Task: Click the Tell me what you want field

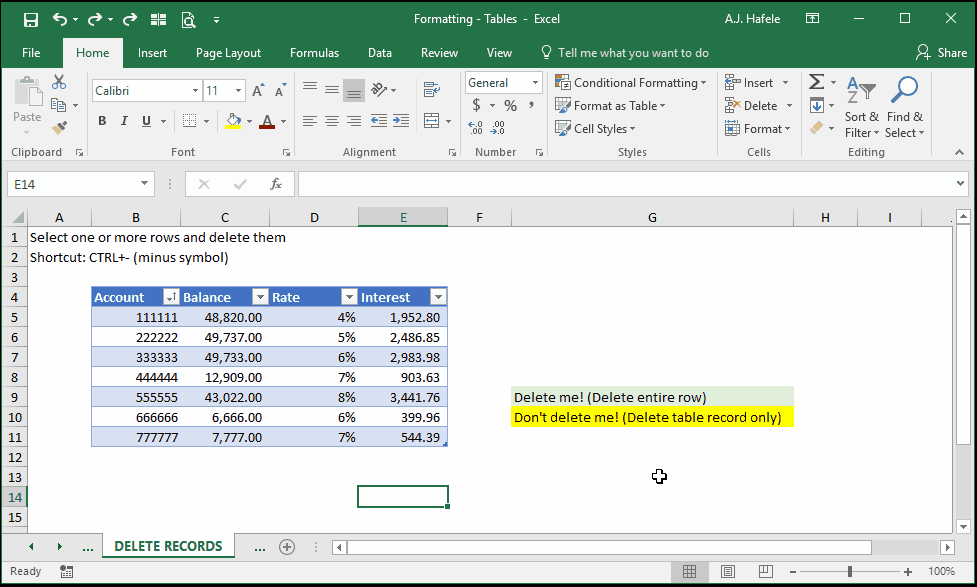Action: [x=625, y=53]
